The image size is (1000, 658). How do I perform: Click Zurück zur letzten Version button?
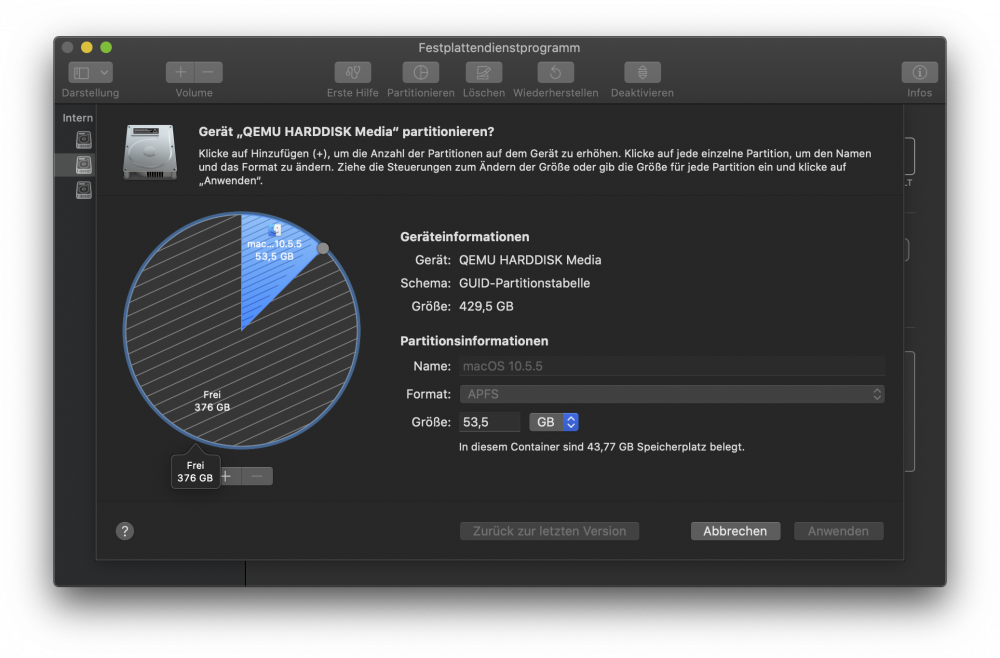coord(549,531)
